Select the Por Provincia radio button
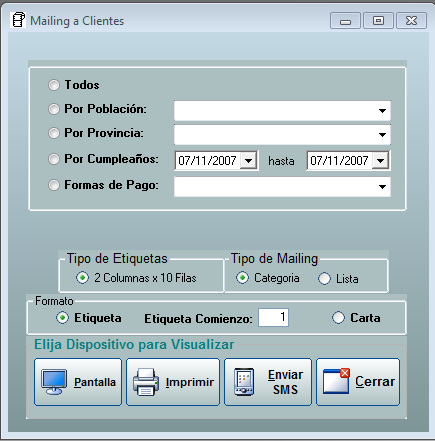Image resolution: width=435 pixels, height=441 pixels. [54, 133]
